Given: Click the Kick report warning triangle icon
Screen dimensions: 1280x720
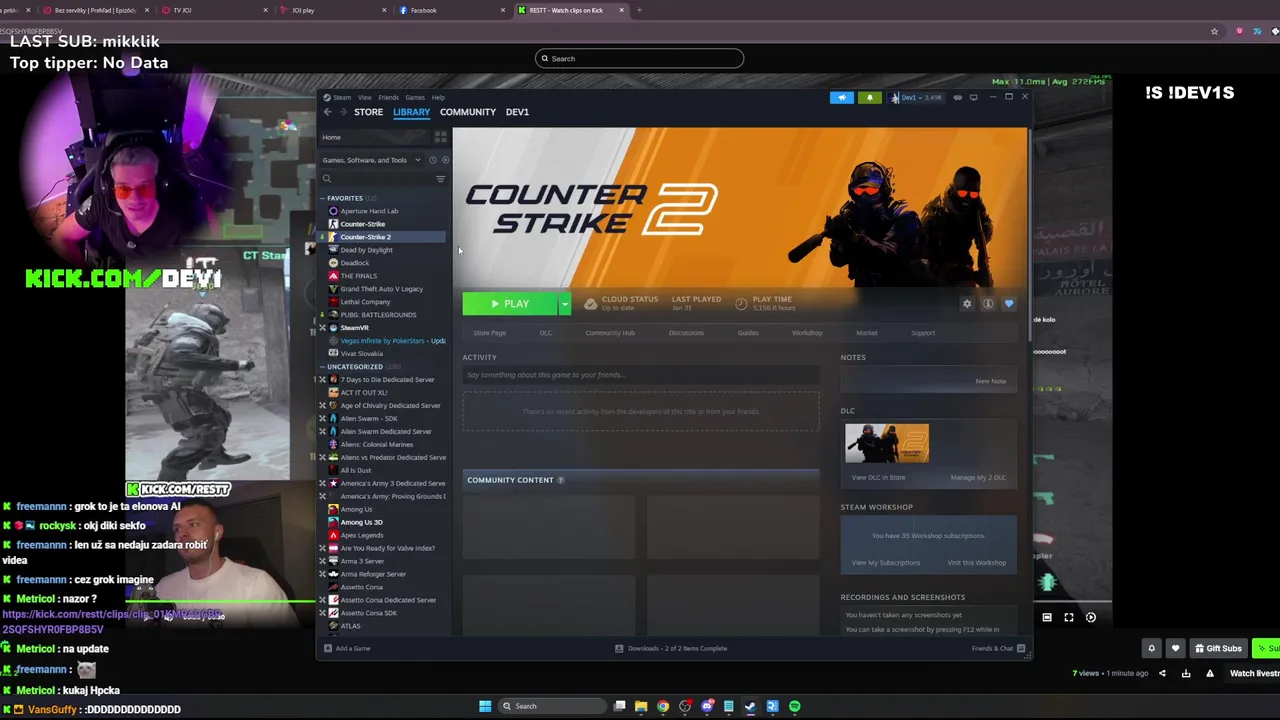Looking at the screenshot, I should [1210, 673].
